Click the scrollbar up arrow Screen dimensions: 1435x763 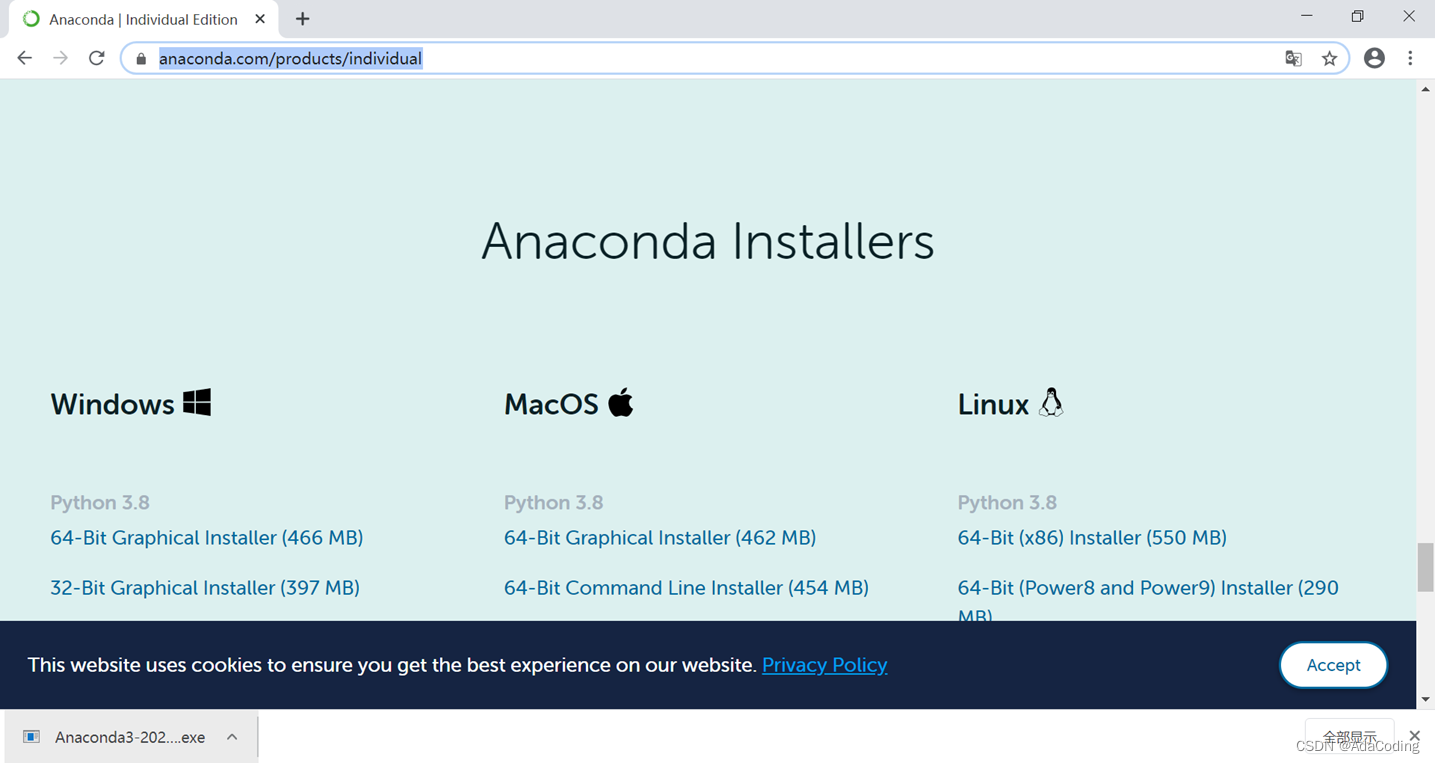click(1425, 89)
